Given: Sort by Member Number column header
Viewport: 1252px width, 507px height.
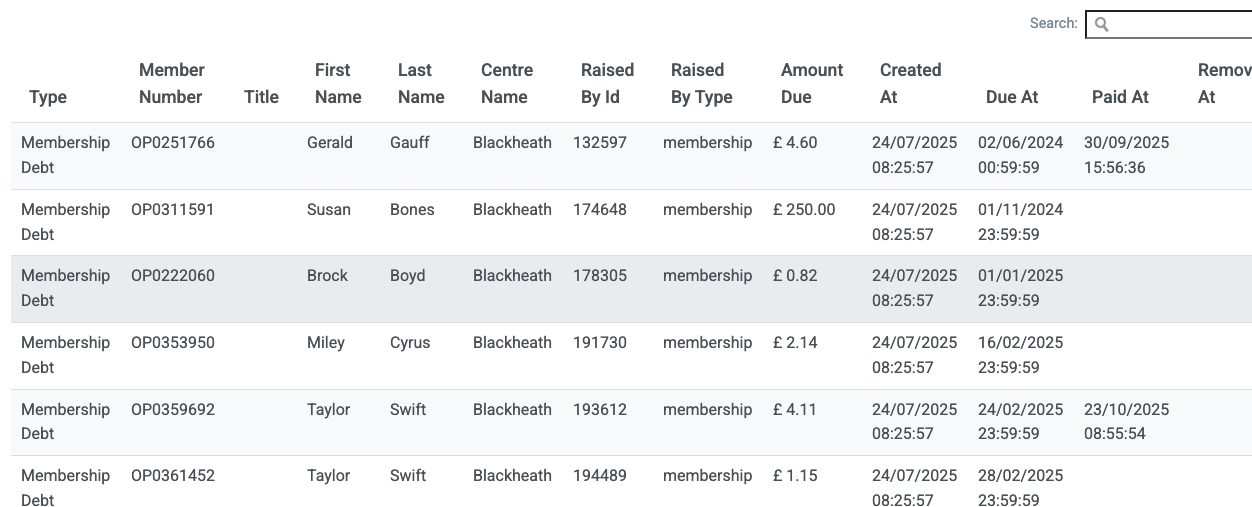Looking at the screenshot, I should [x=171, y=83].
